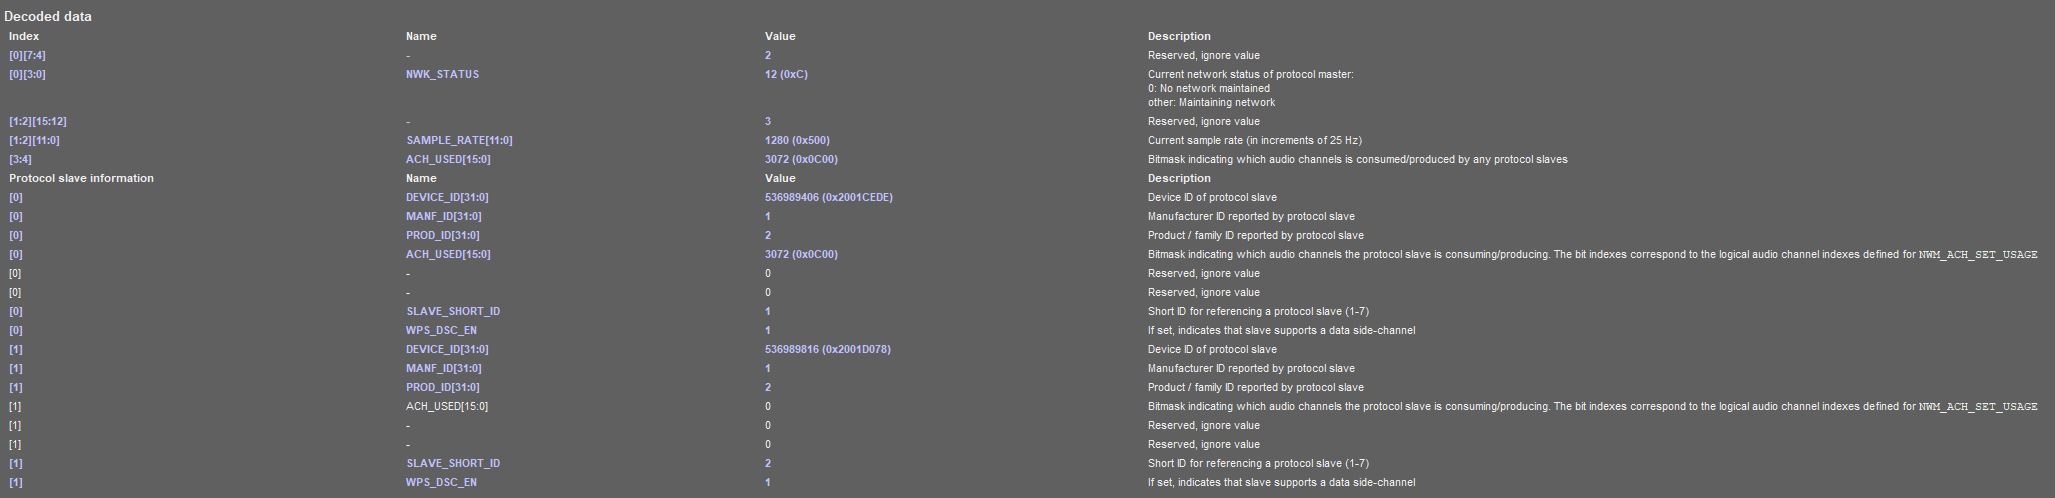Image resolution: width=2055 pixels, height=498 pixels.
Task: Click device ID value 0x2001D078
Action: 827,350
